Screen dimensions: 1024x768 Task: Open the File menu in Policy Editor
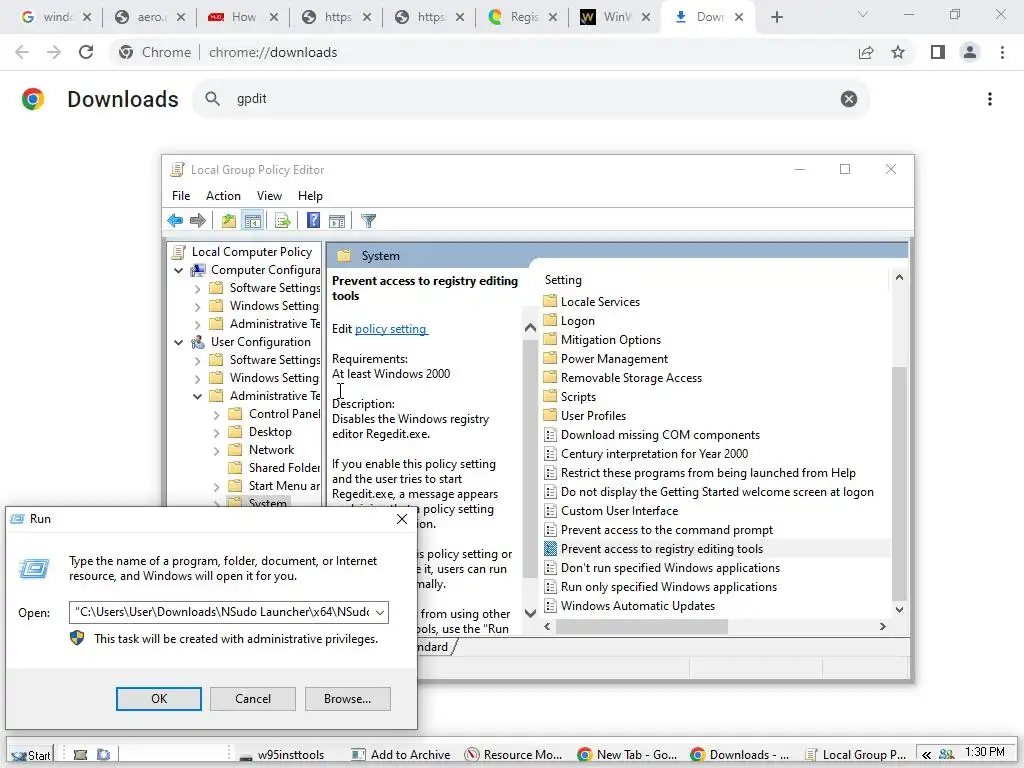tap(181, 196)
